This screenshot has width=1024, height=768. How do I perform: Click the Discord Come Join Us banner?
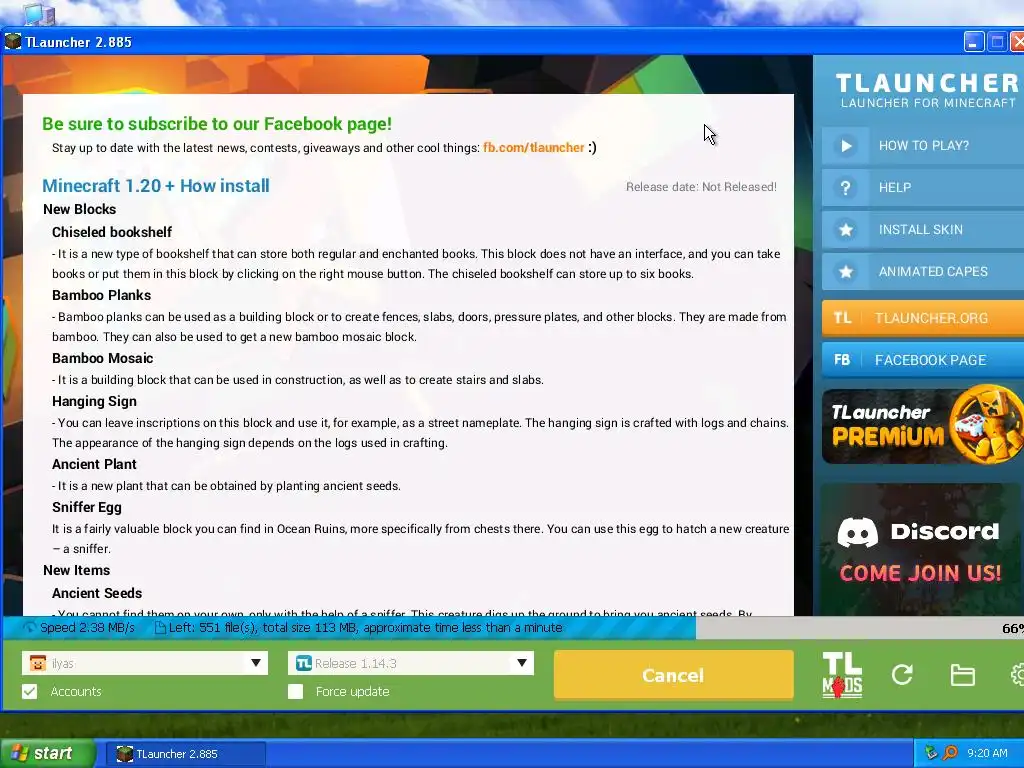pyautogui.click(x=920, y=550)
